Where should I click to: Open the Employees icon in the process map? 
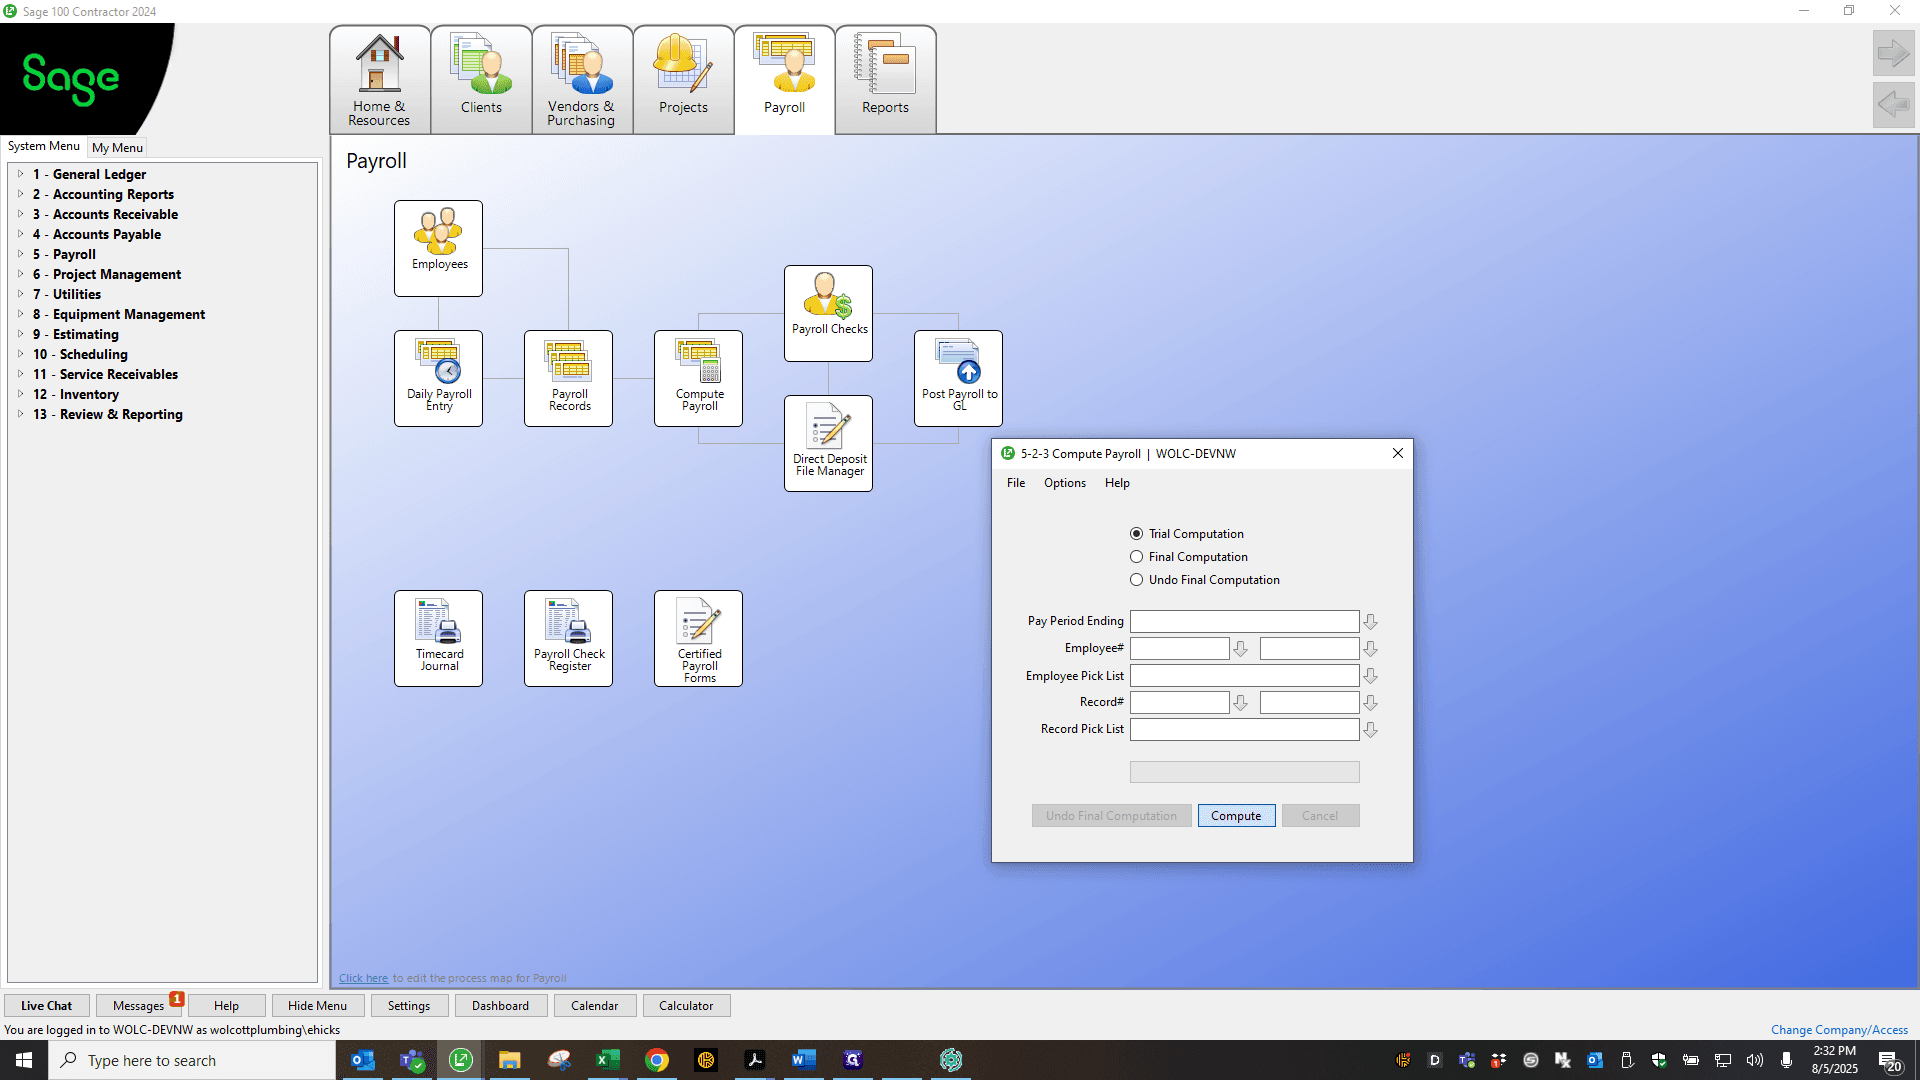pos(438,248)
